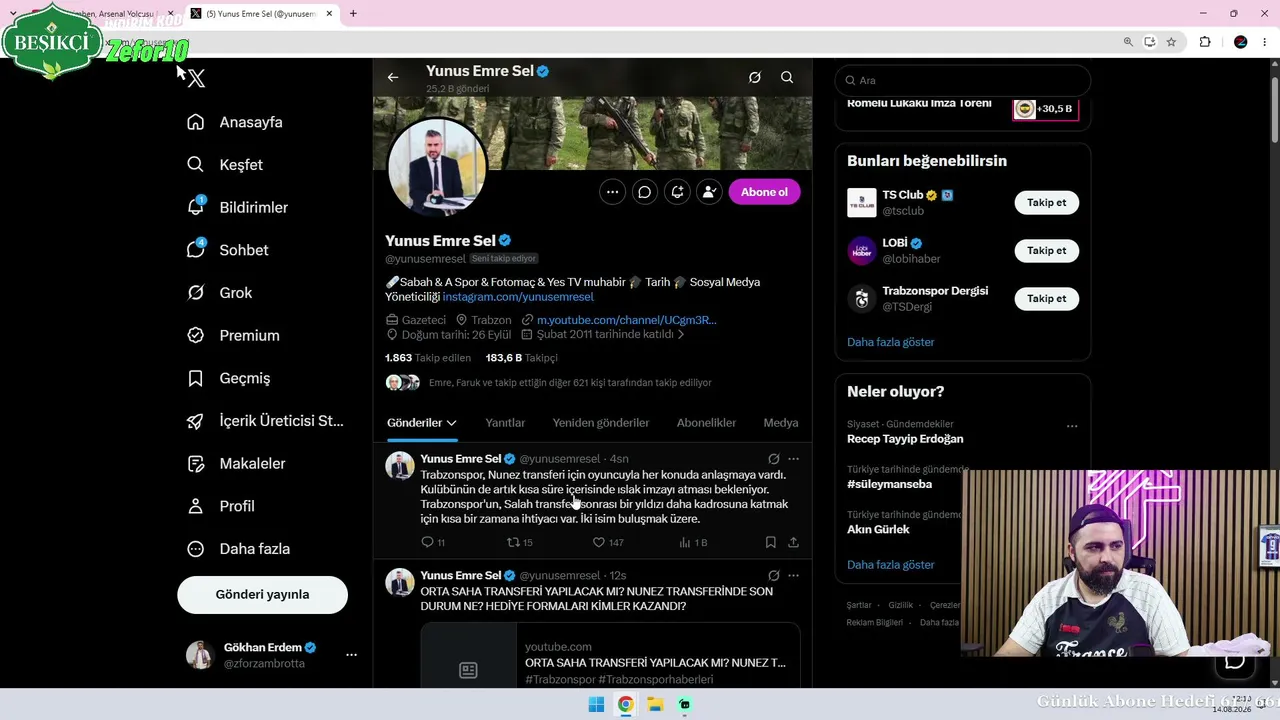
Task: Click the Grok icon in profile header
Action: click(755, 77)
